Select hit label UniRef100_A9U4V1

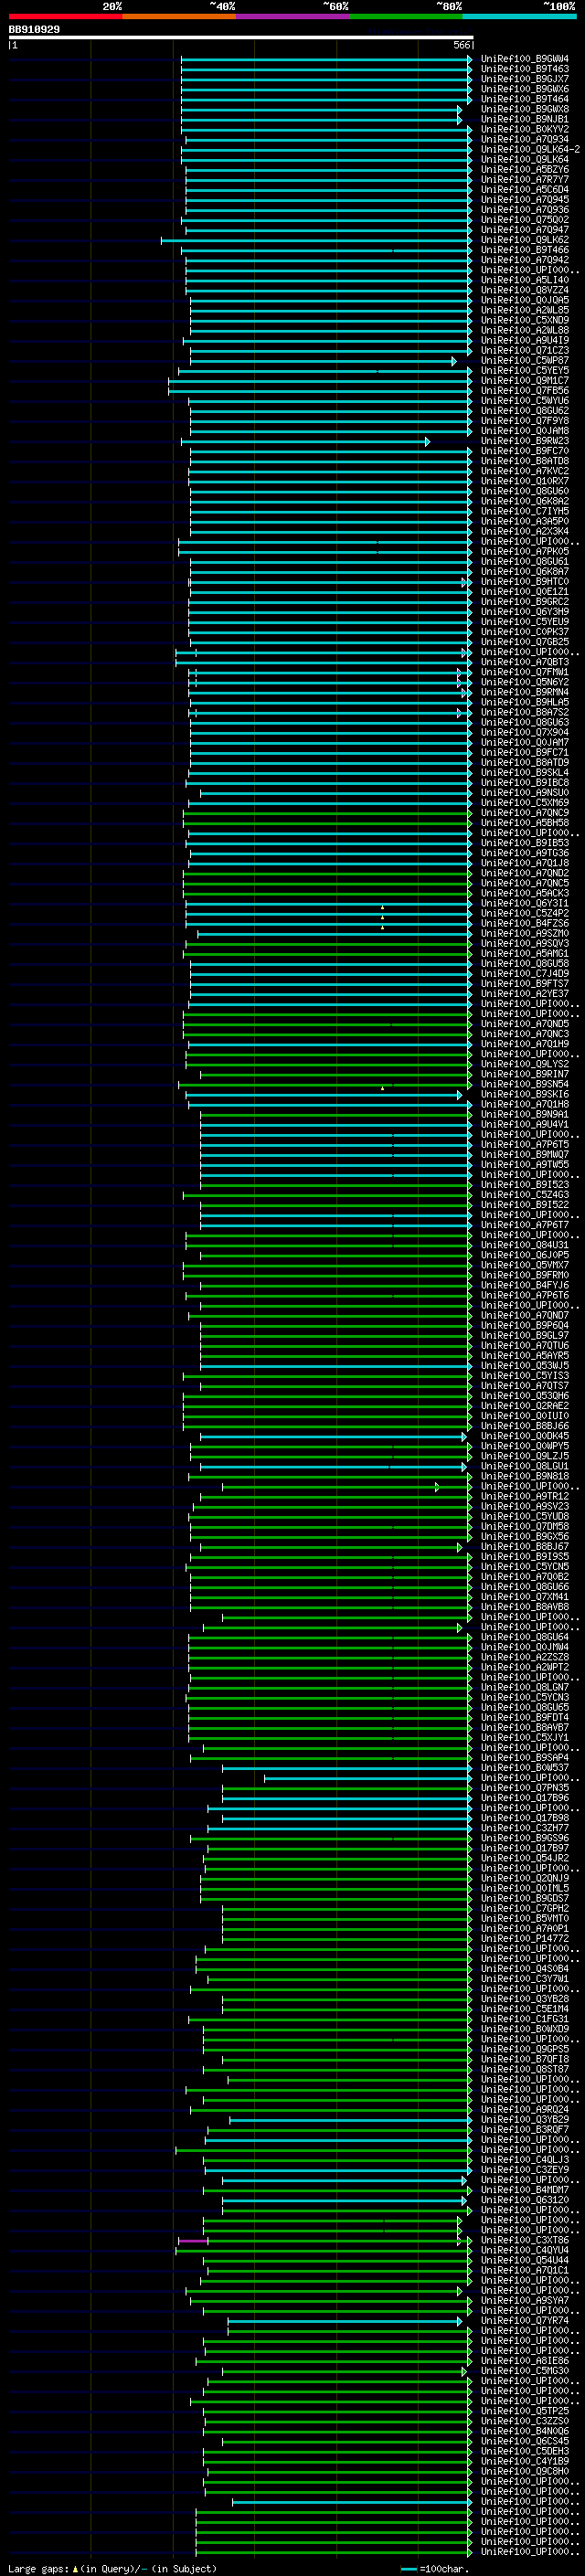(525, 1124)
